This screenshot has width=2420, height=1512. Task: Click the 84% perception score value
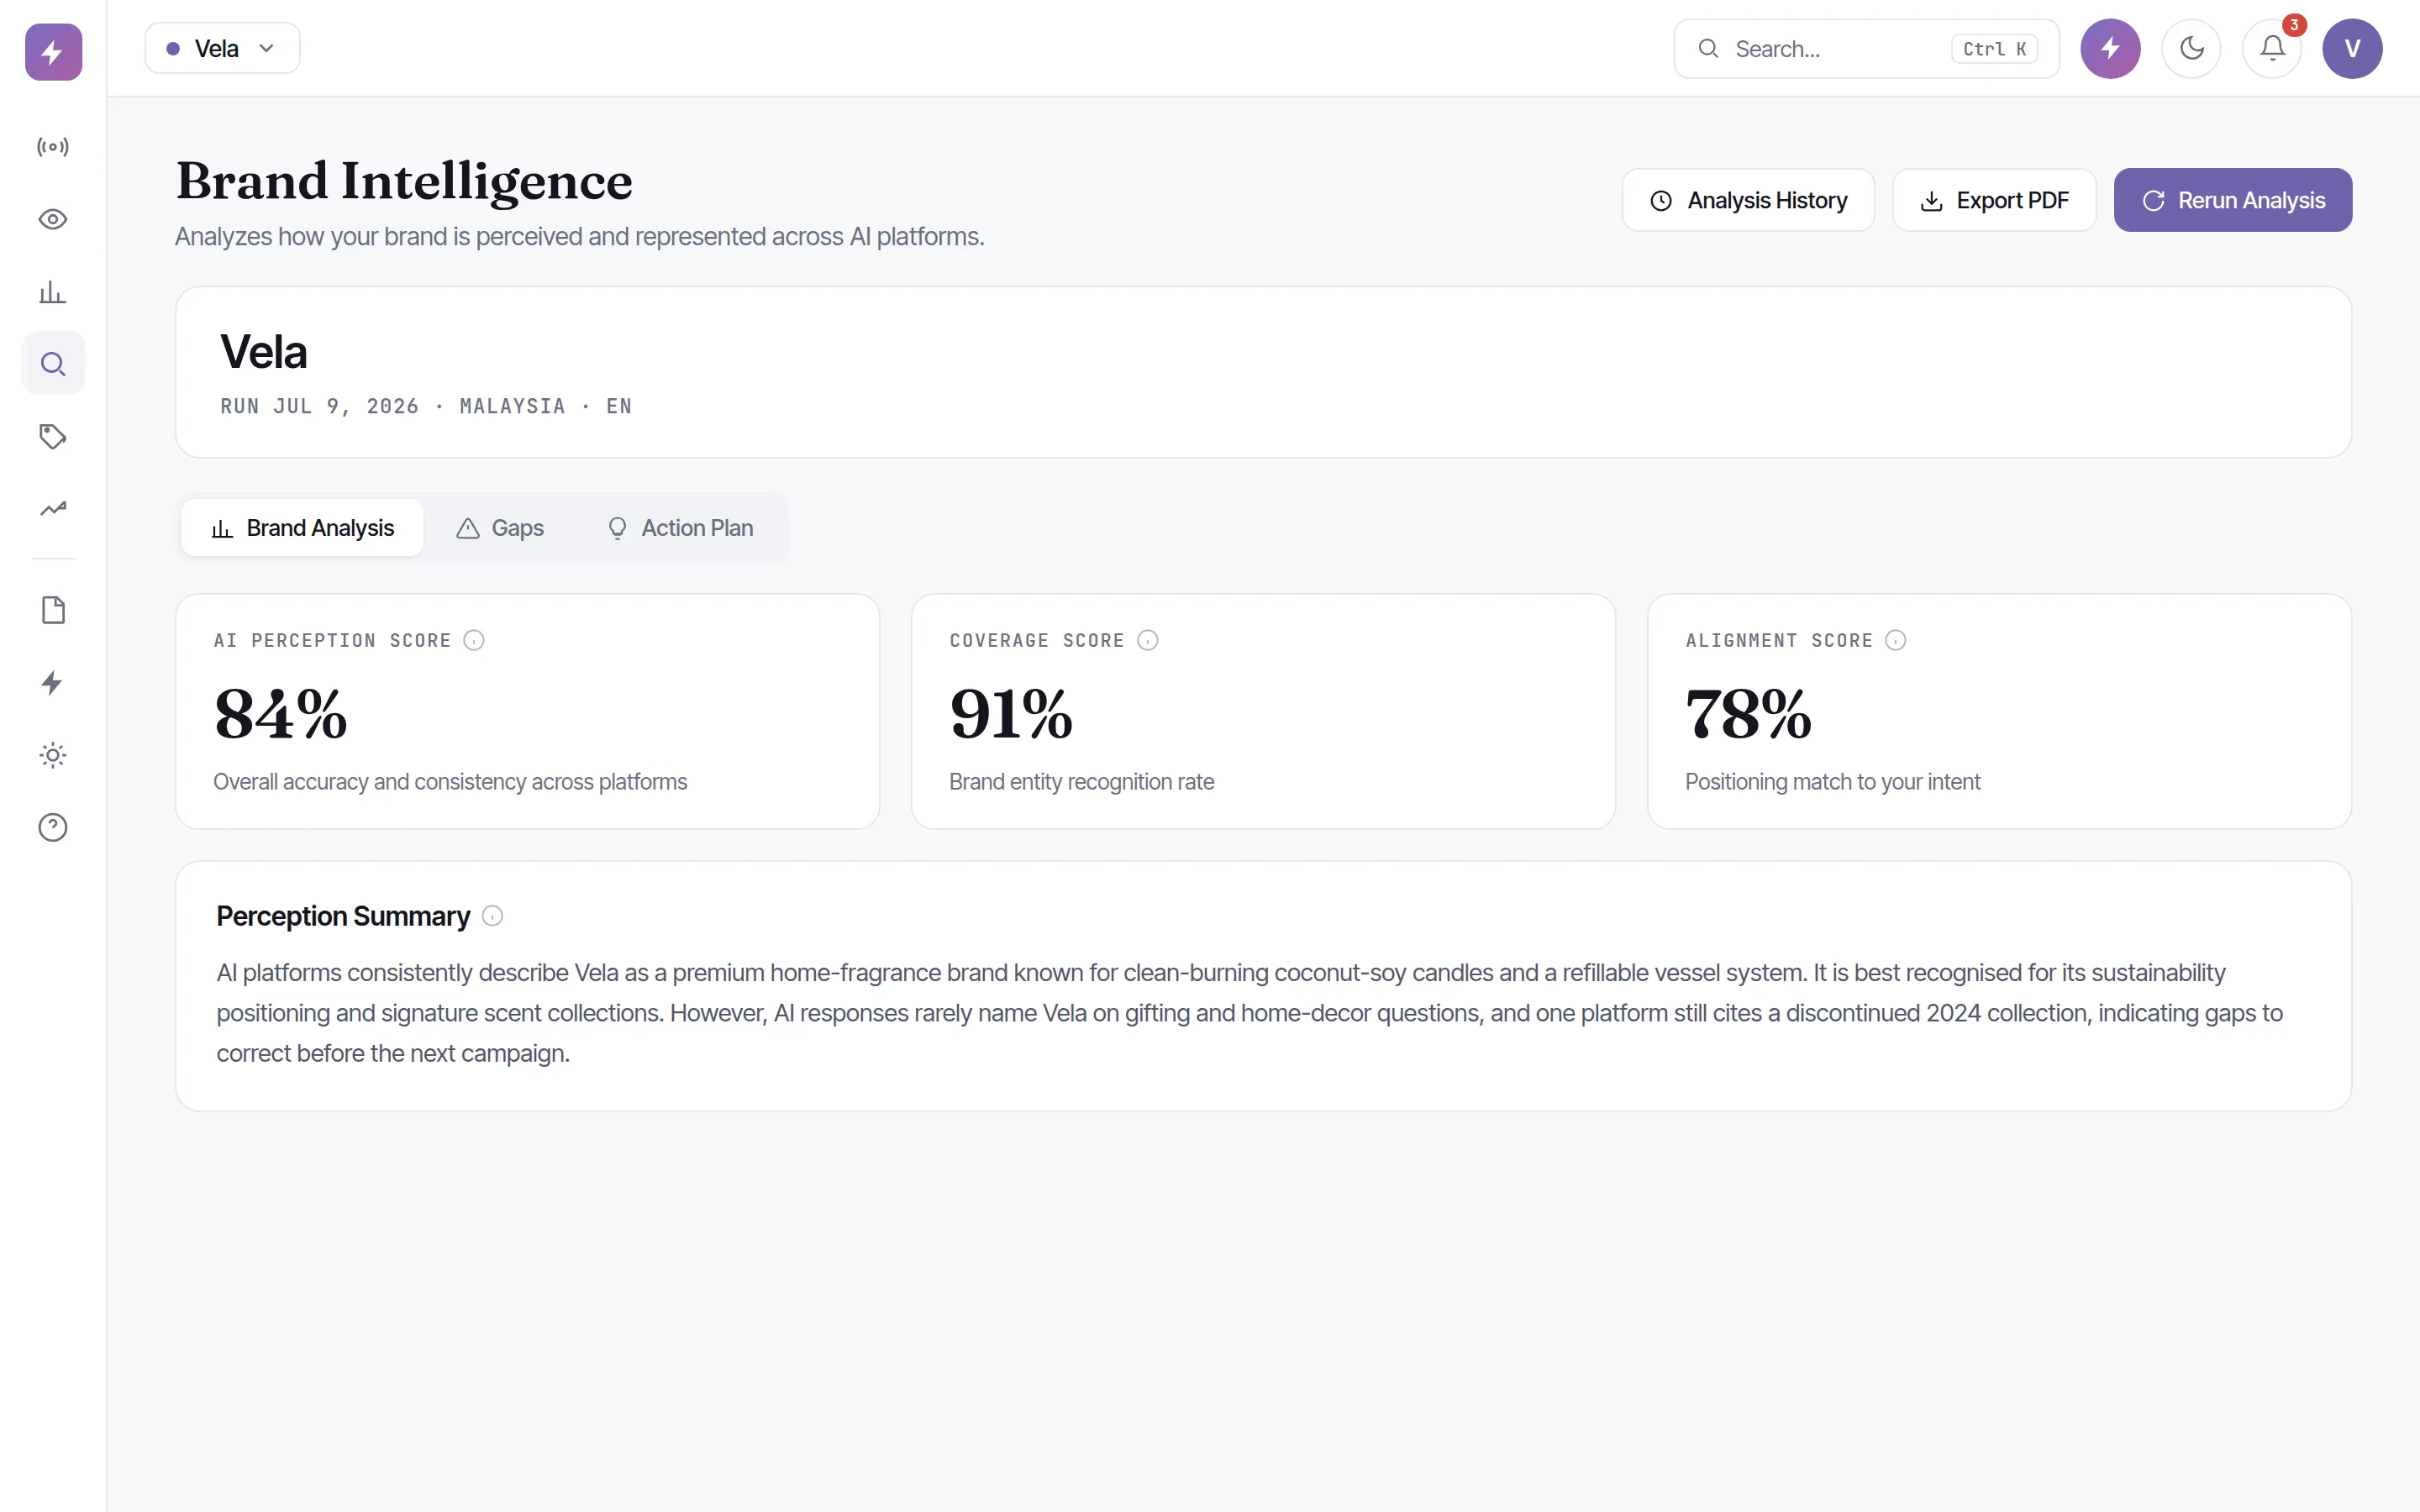pos(281,714)
